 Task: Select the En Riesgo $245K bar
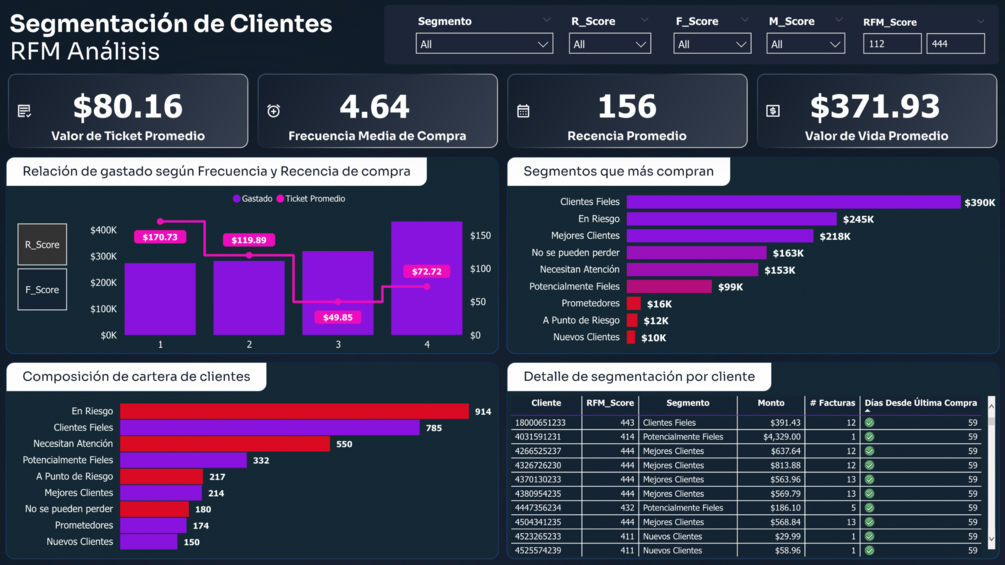point(731,219)
